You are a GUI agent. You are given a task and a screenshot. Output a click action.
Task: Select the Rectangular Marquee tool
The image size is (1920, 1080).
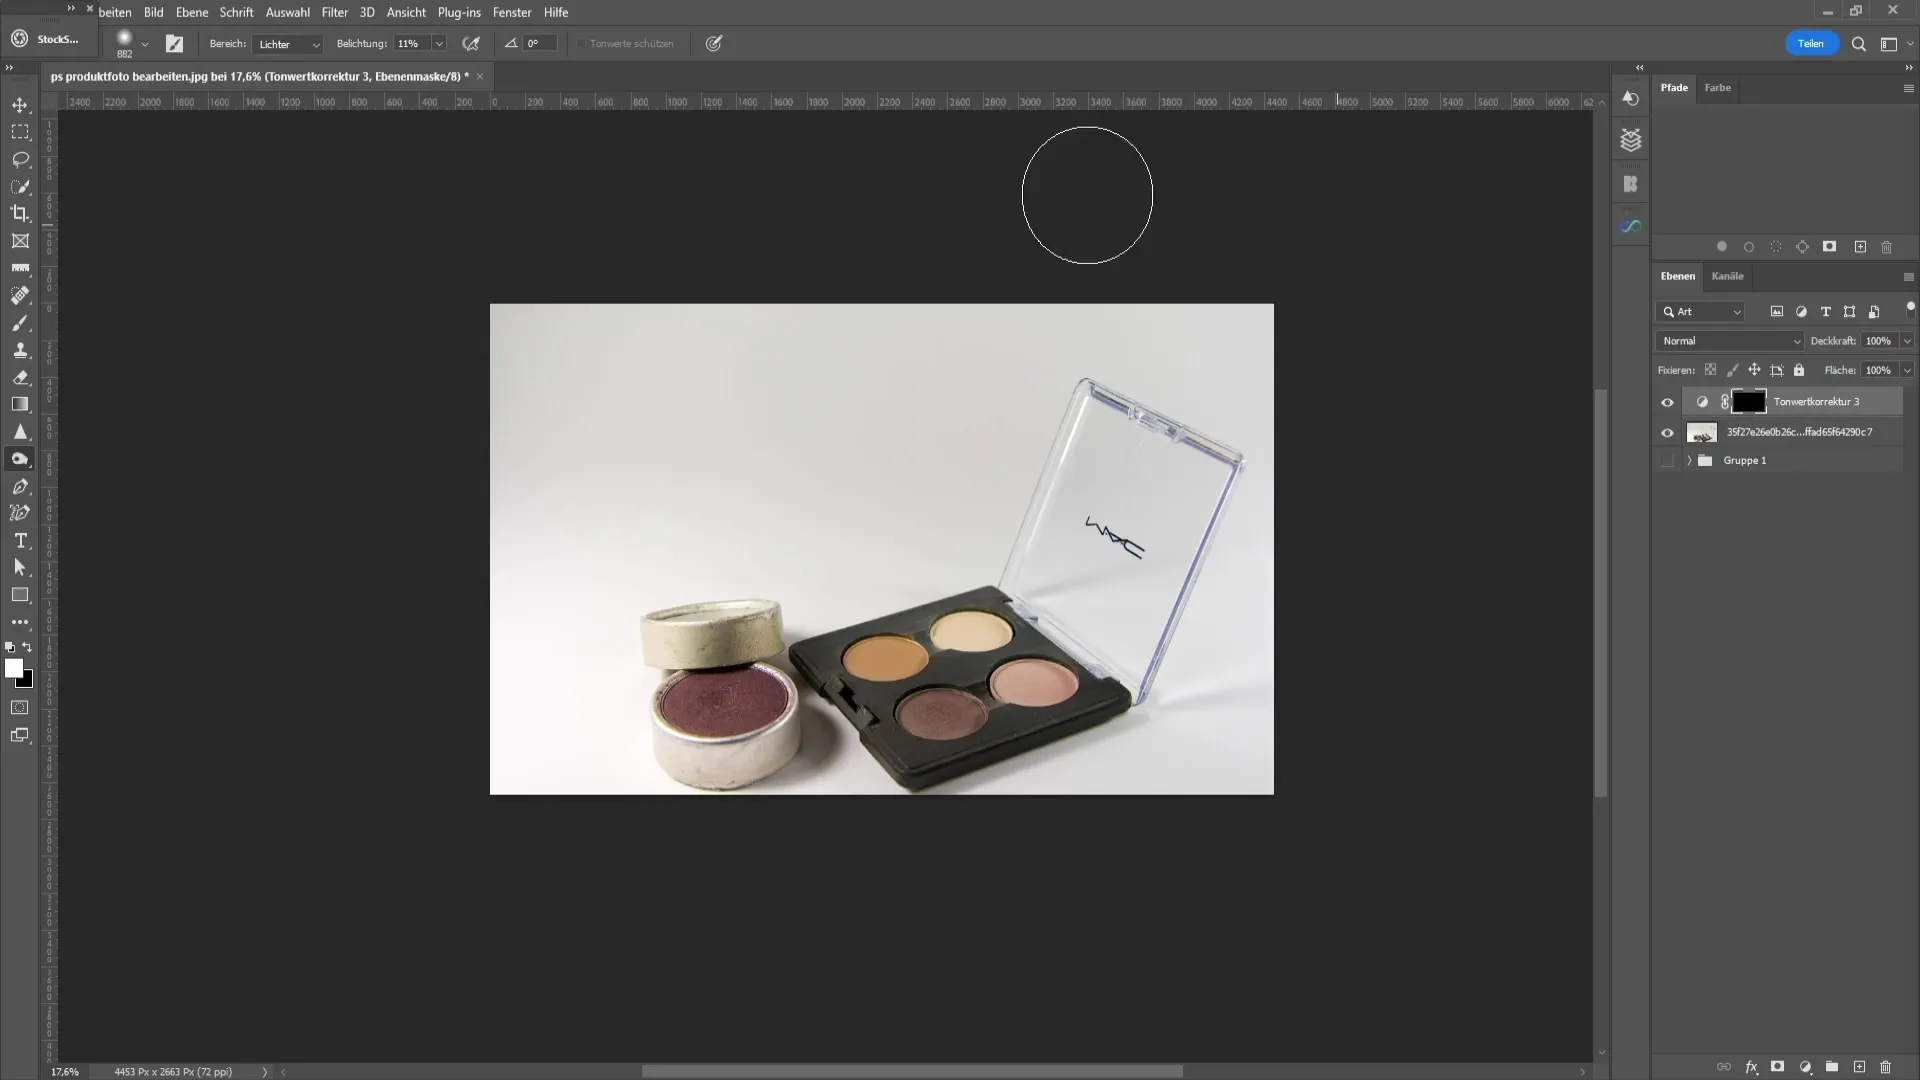point(20,132)
